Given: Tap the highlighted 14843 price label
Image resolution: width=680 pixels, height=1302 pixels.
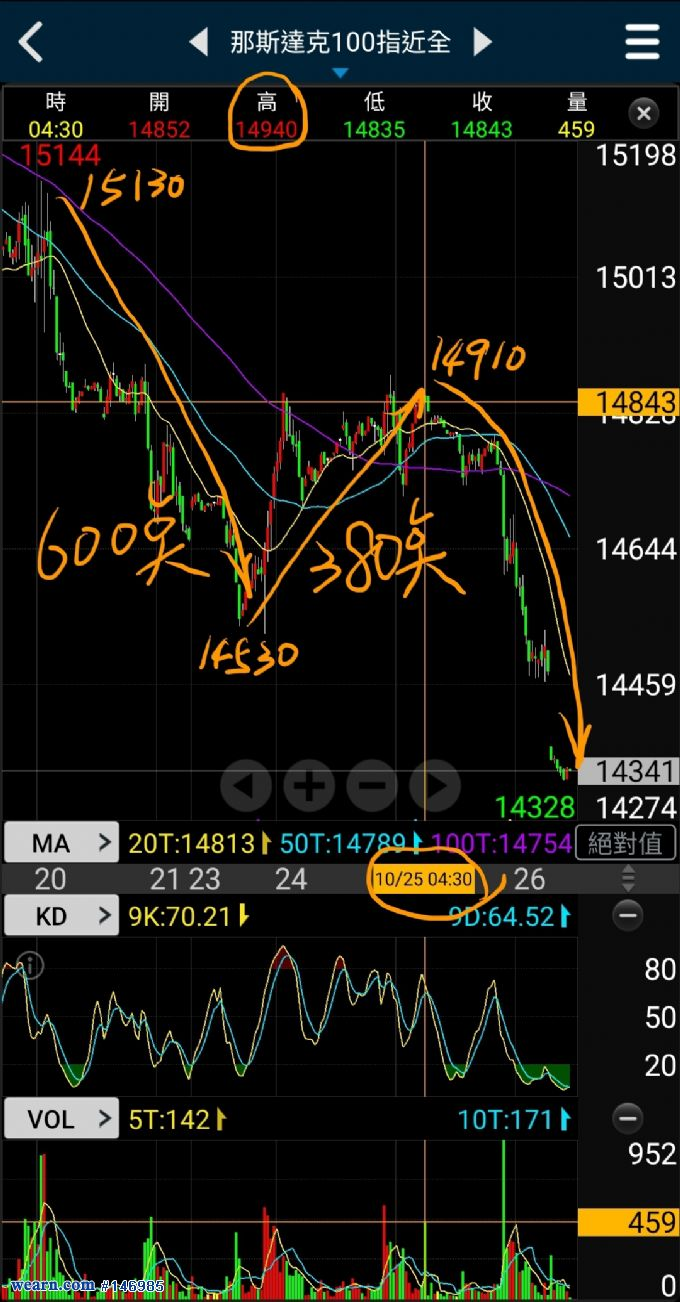Looking at the screenshot, I should [x=628, y=402].
